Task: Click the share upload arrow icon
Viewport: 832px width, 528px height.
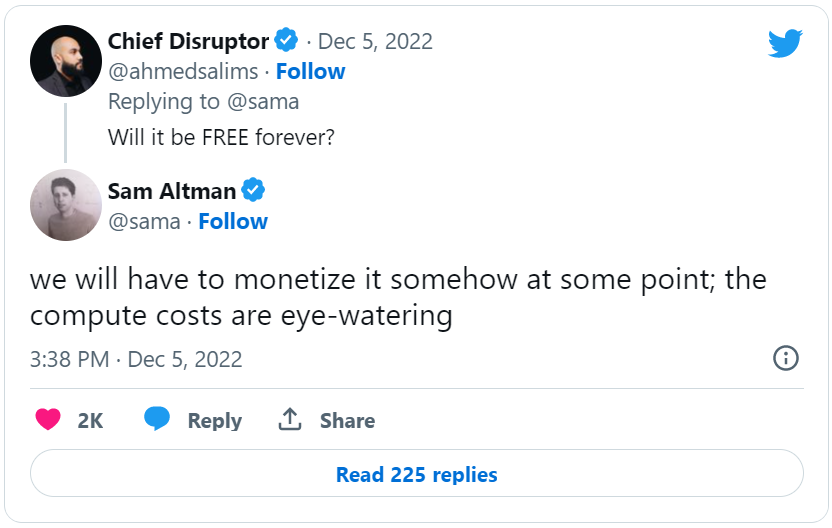Action: click(x=290, y=420)
